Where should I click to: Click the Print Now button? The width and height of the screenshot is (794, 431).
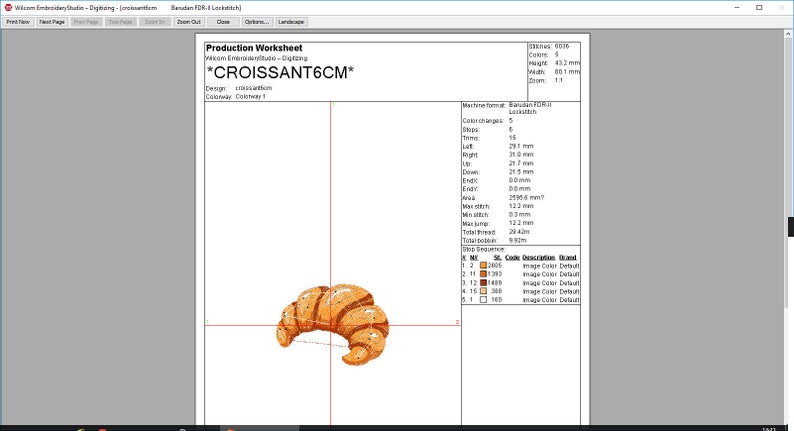pyautogui.click(x=18, y=22)
